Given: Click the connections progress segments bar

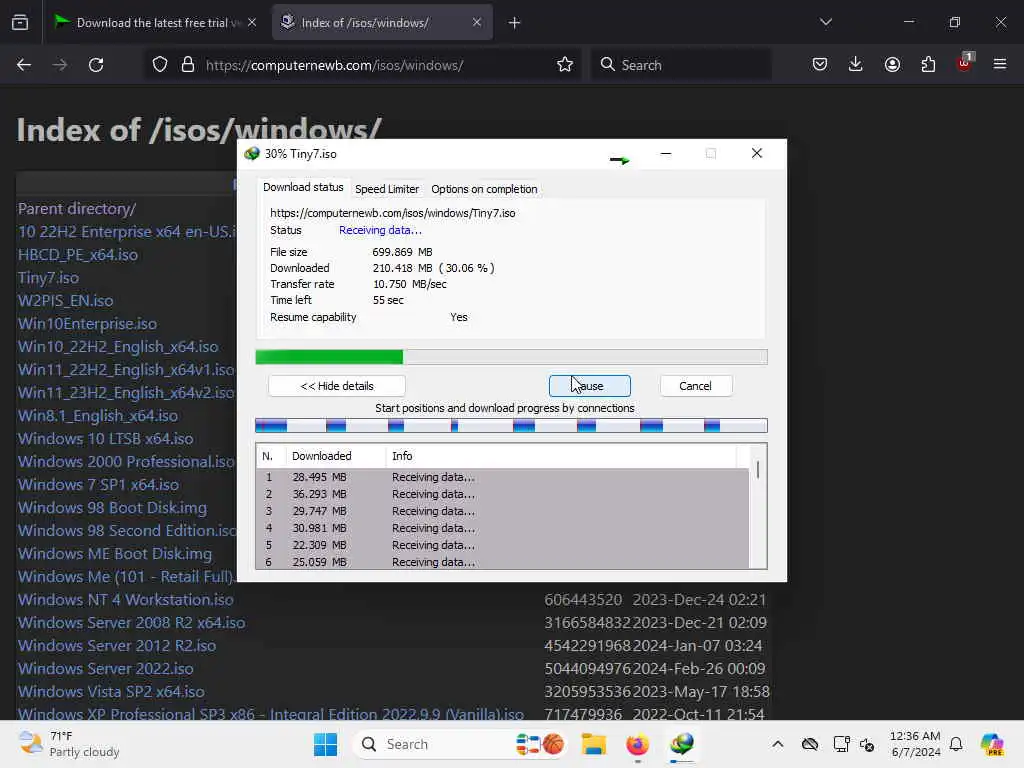Looking at the screenshot, I should pyautogui.click(x=511, y=426).
